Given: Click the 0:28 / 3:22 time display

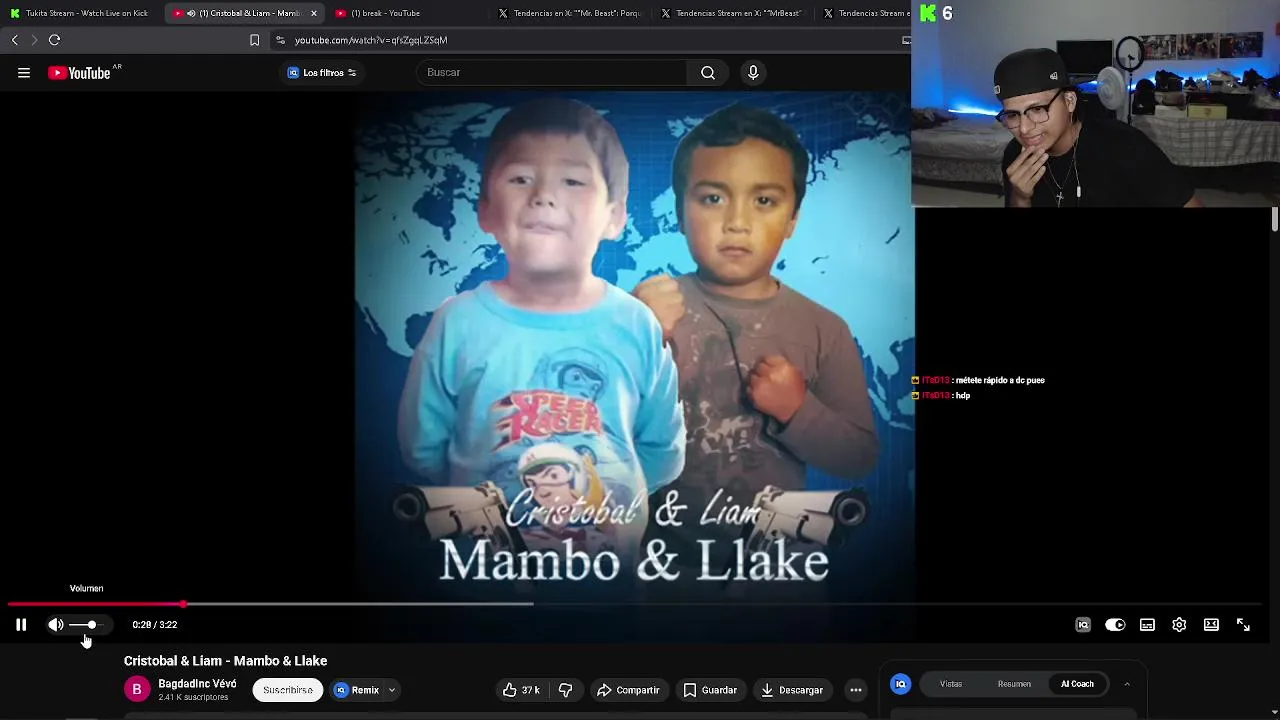Looking at the screenshot, I should tap(155, 625).
